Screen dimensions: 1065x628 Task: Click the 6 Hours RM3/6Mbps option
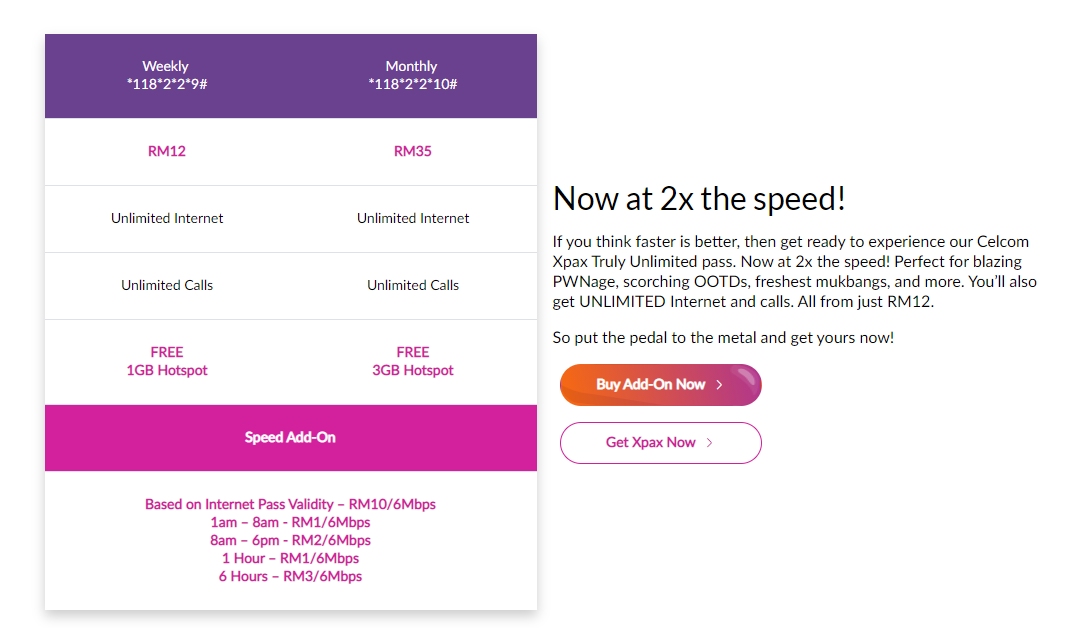(x=290, y=577)
